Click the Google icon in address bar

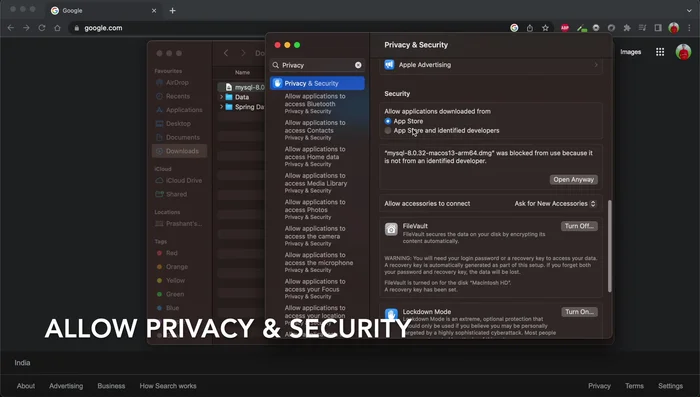coord(514,28)
